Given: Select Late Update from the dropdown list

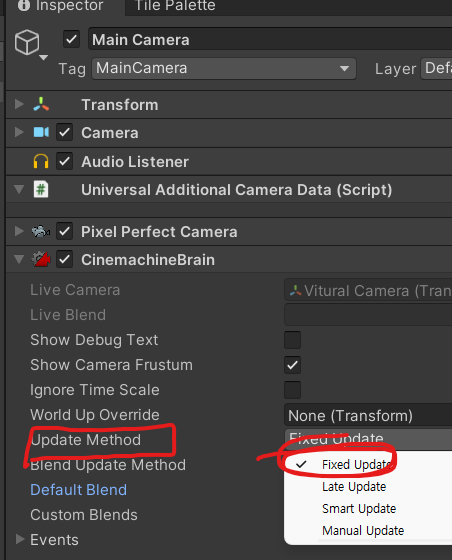Looking at the screenshot, I should (x=354, y=486).
